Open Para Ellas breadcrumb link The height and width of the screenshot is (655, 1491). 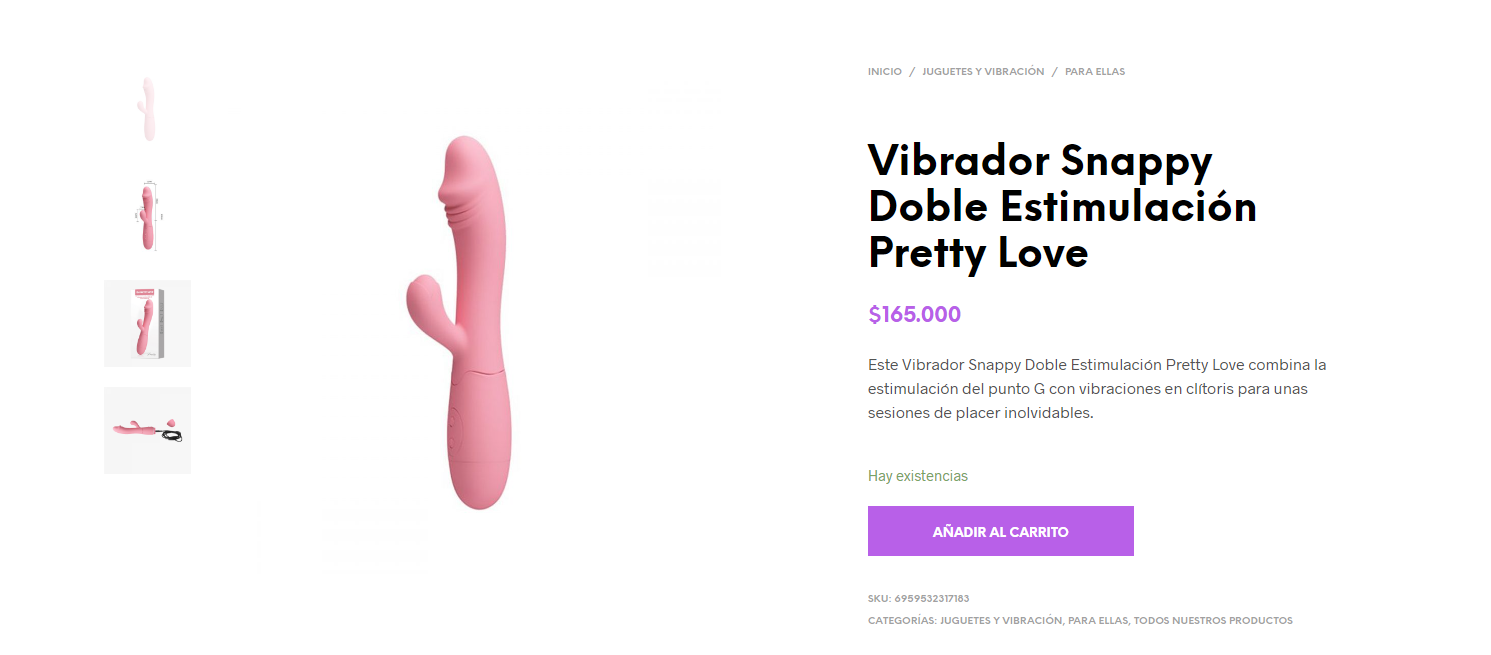[x=1095, y=72]
